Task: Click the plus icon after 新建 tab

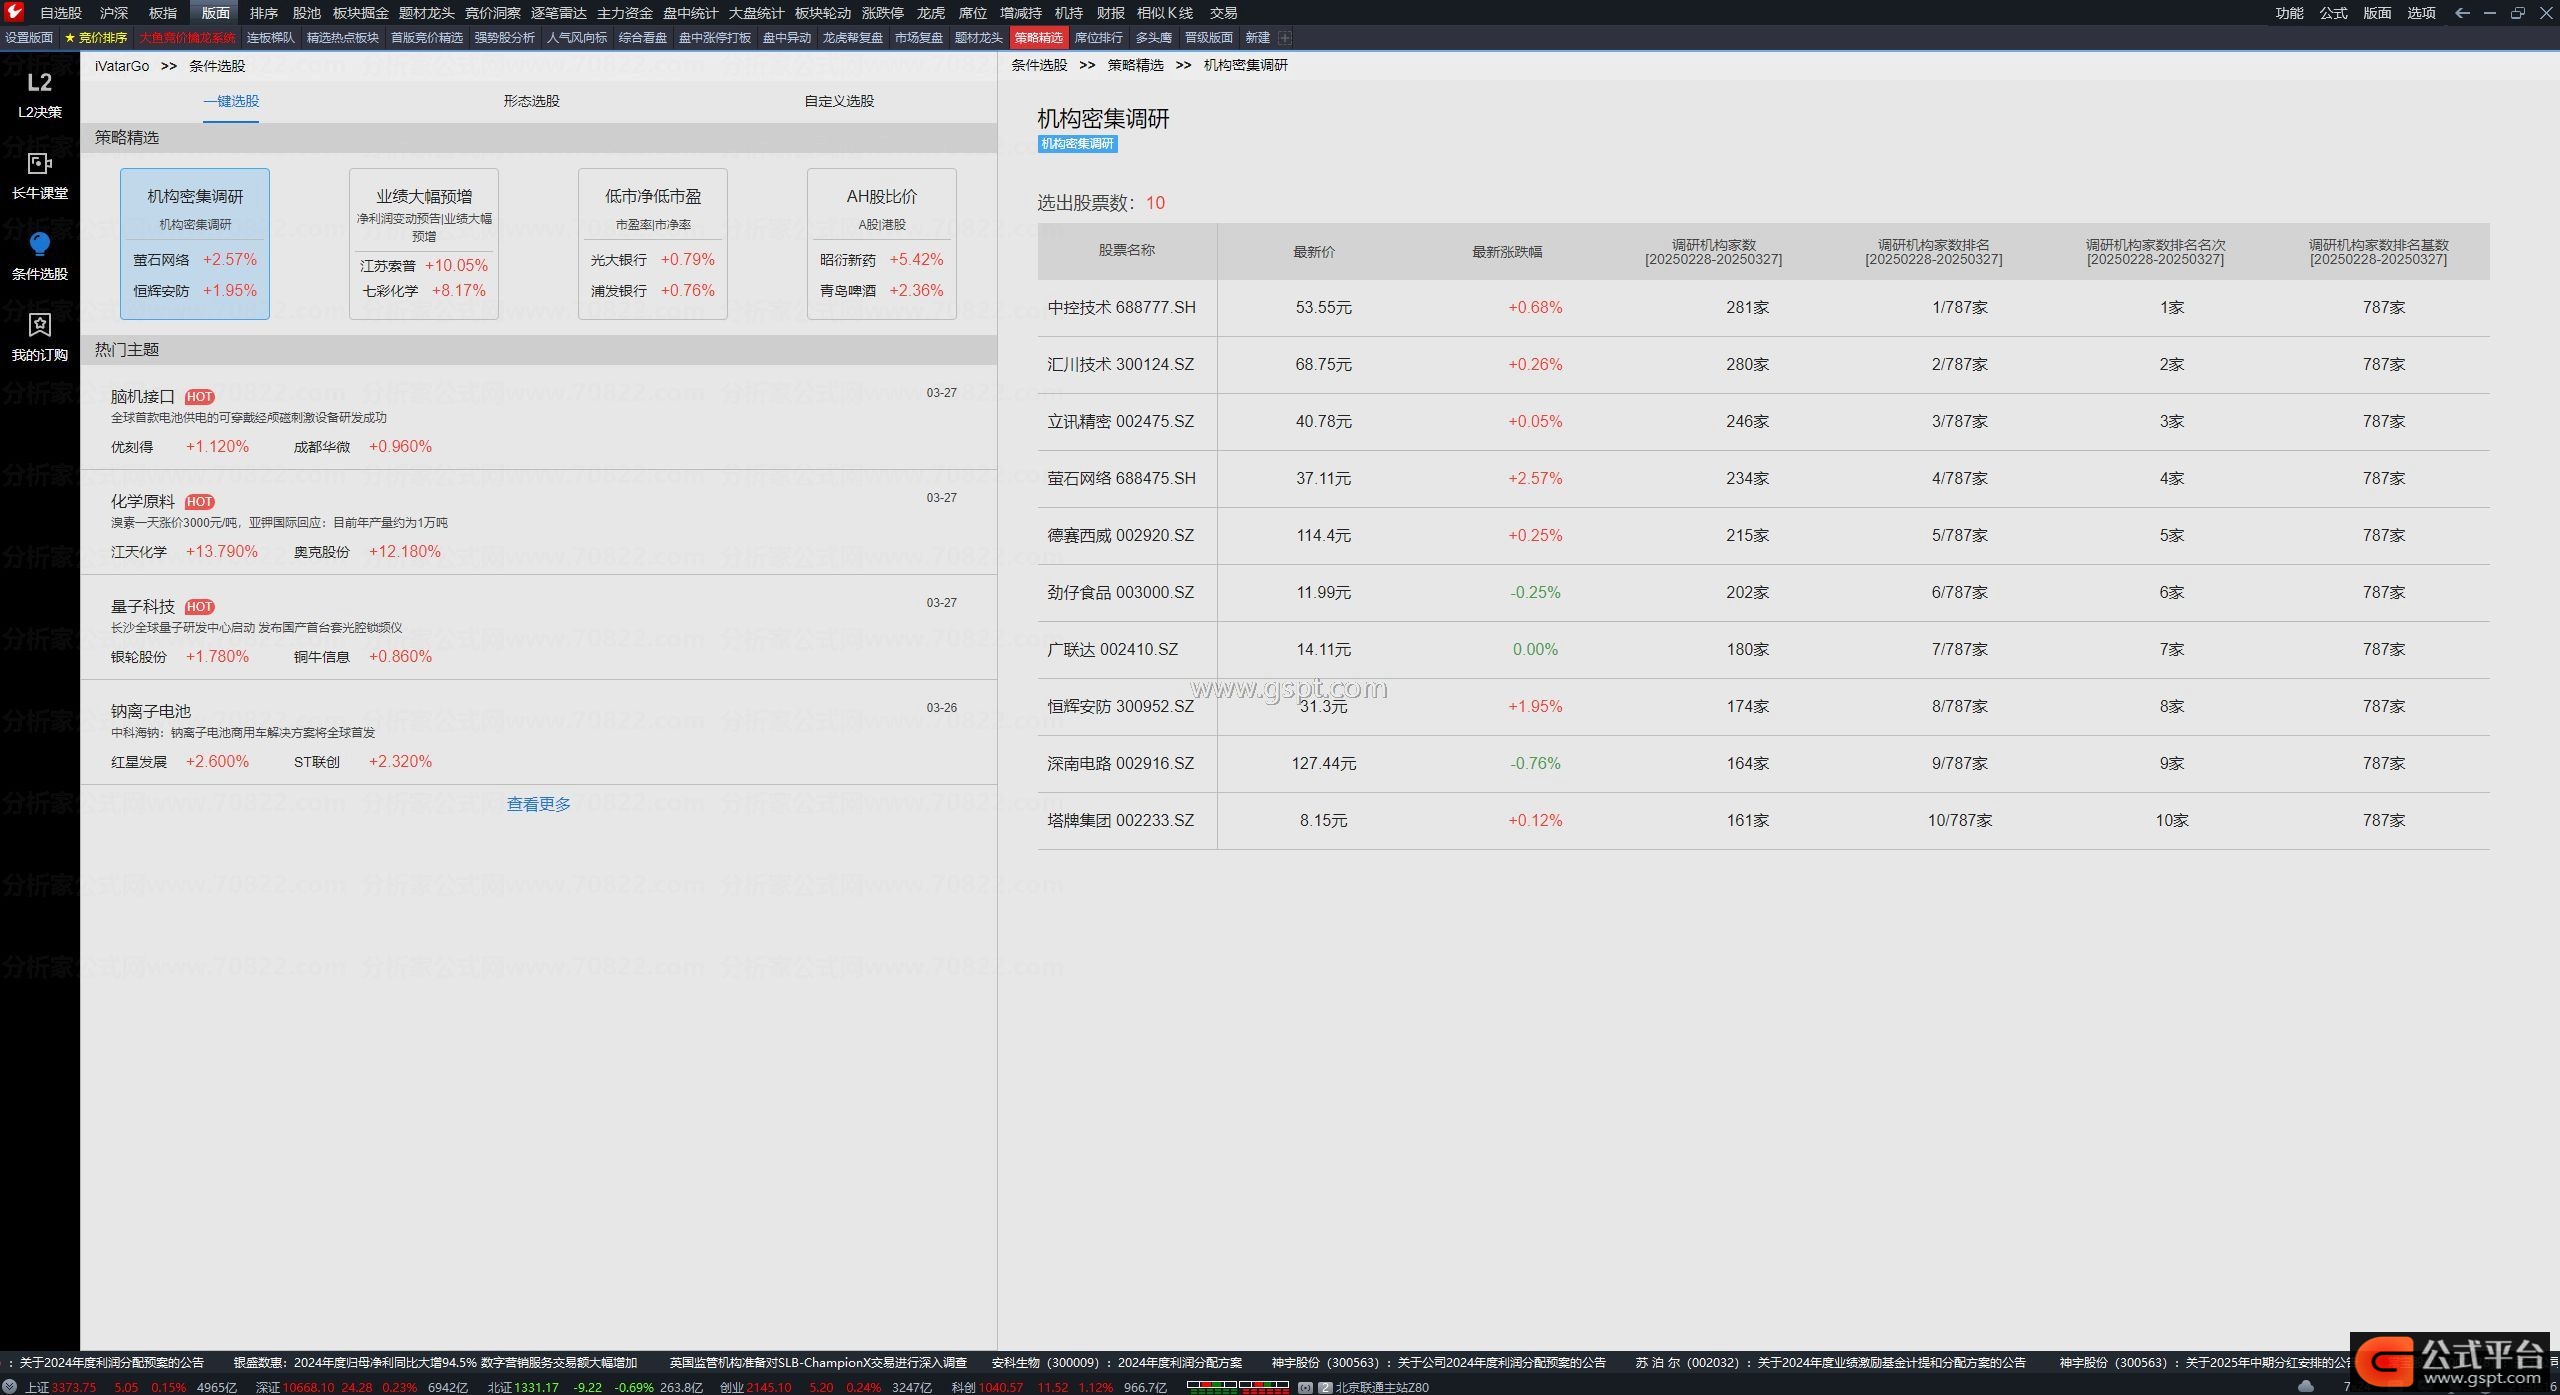Action: point(1285,38)
